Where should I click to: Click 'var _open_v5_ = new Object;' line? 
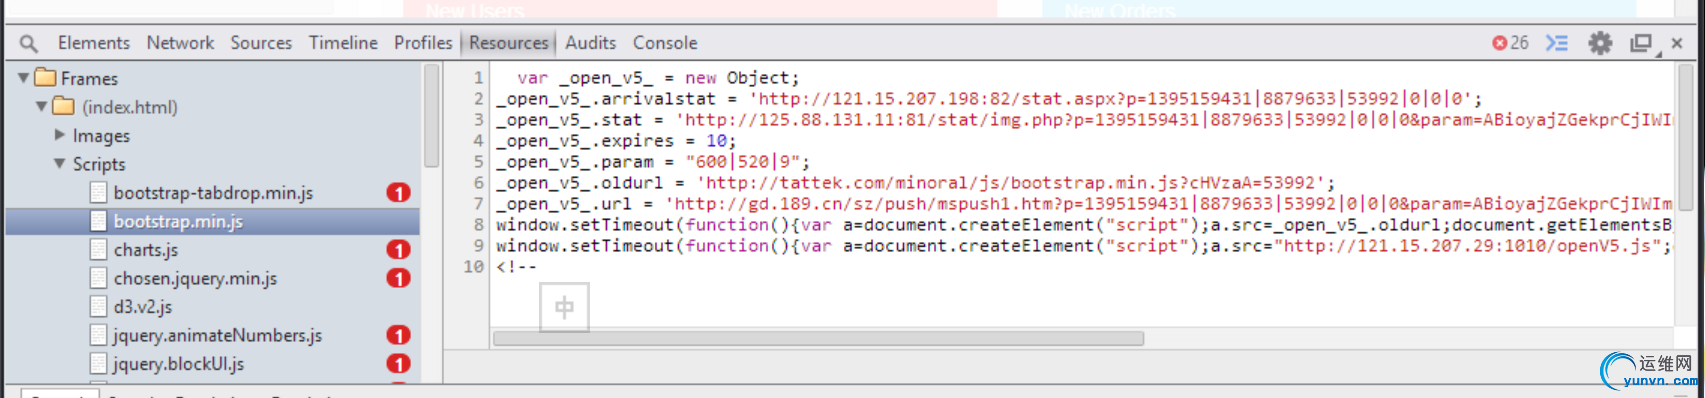point(658,78)
